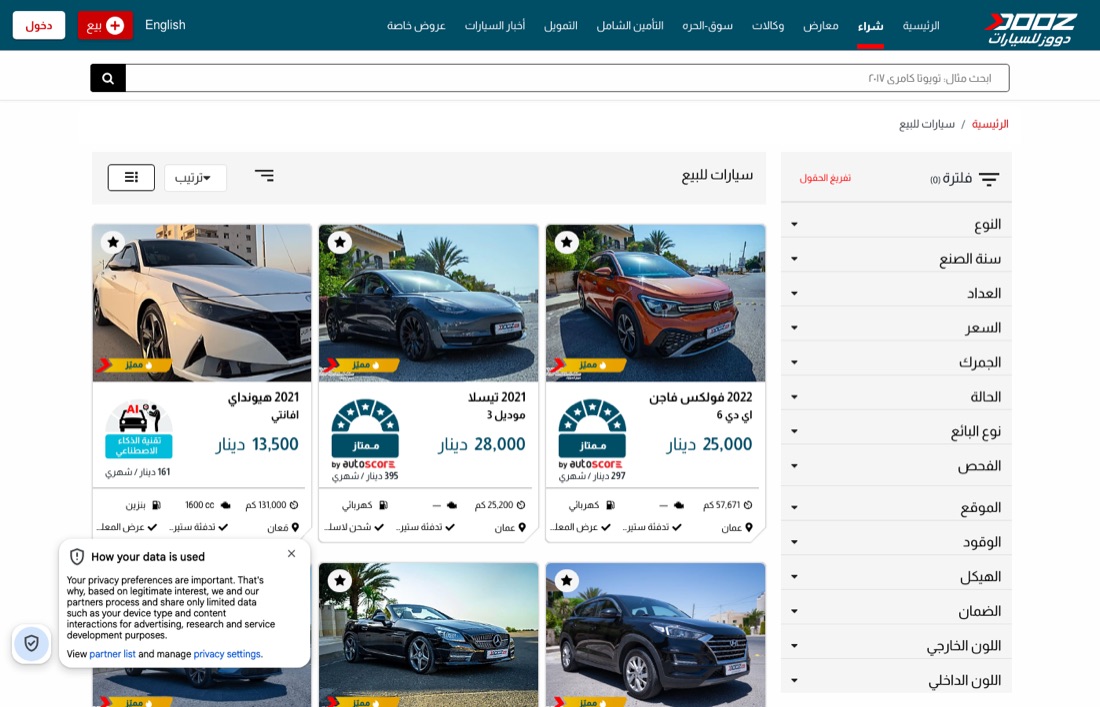Expand the العداد filter section
This screenshot has height=707, width=1100.
(896, 293)
